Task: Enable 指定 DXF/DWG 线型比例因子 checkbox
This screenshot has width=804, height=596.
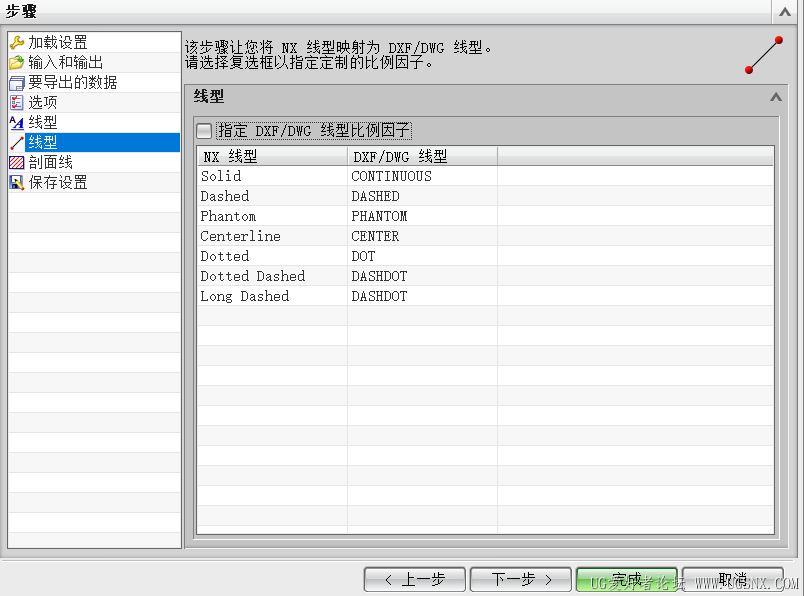Action: tap(204, 131)
